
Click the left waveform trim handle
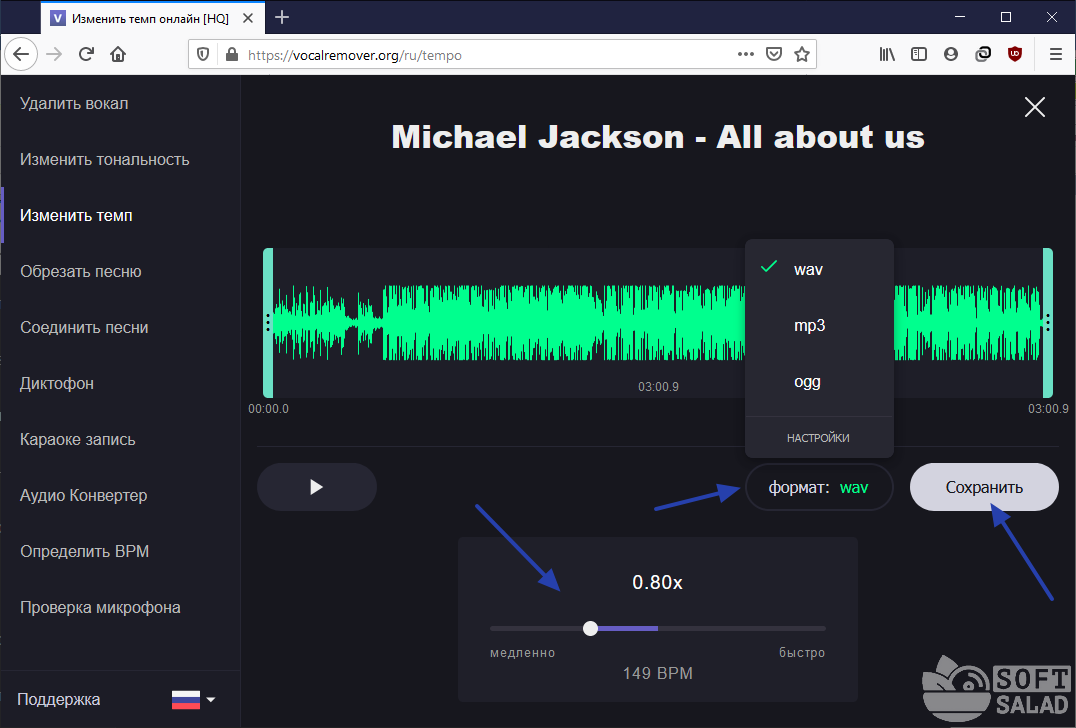[x=268, y=322]
